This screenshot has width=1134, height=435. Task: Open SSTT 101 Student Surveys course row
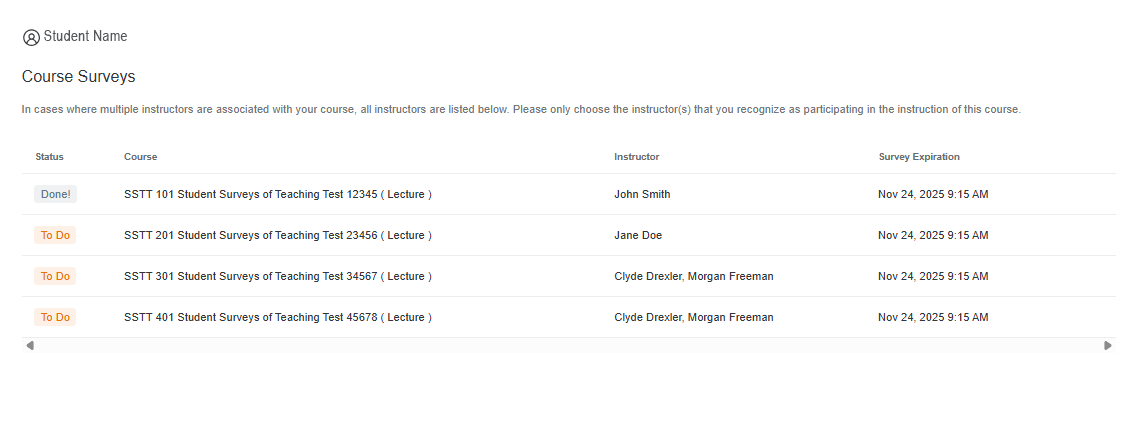click(x=278, y=194)
